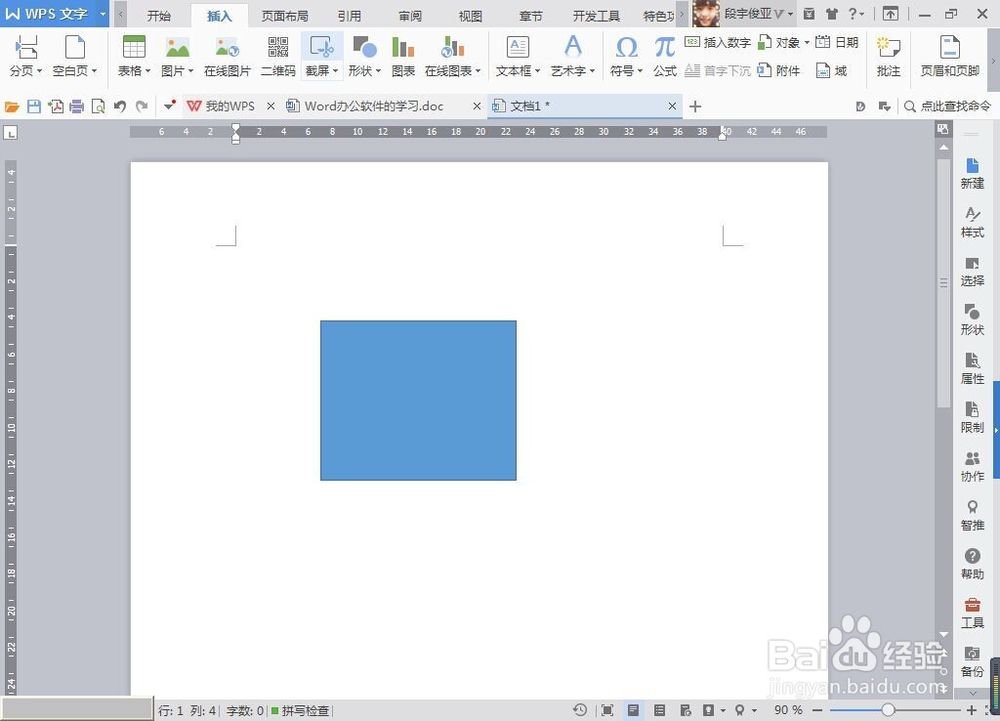
Task: Expand the 文本框 dropdown arrow
Action: tap(538, 71)
